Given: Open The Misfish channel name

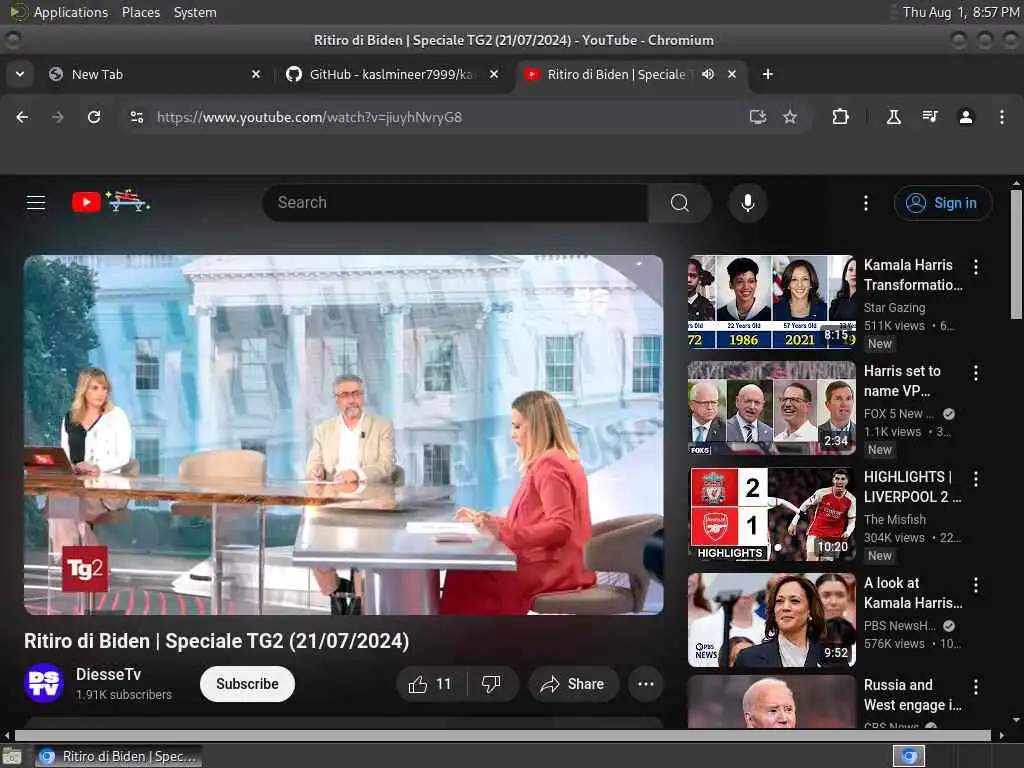Looking at the screenshot, I should [895, 520].
